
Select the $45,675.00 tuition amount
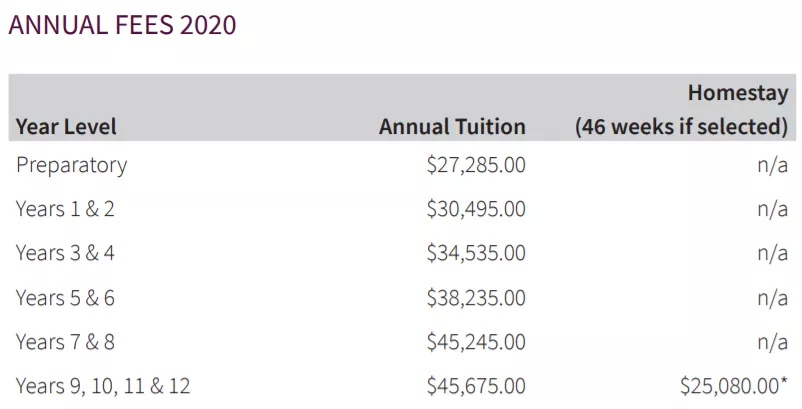(476, 386)
